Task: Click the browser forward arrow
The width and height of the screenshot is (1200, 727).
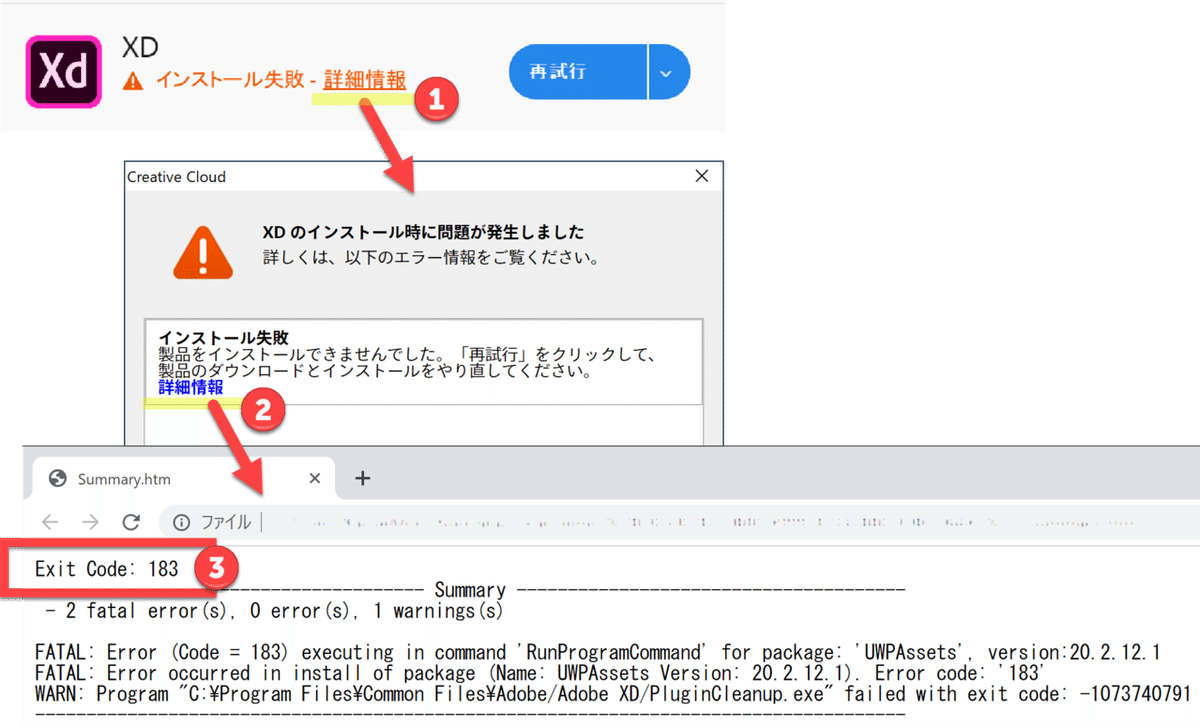Action: click(x=91, y=521)
